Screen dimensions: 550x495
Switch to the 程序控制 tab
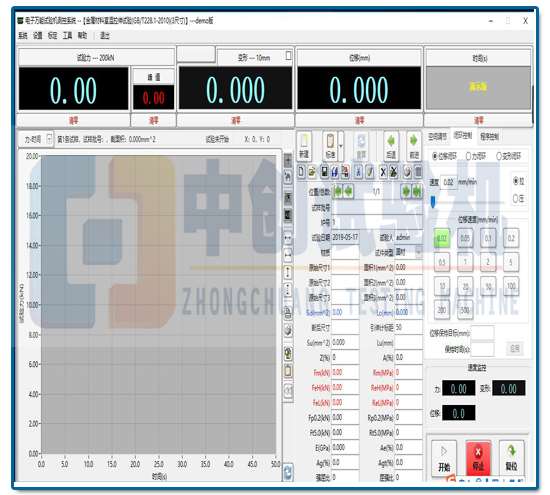[x=490, y=136]
